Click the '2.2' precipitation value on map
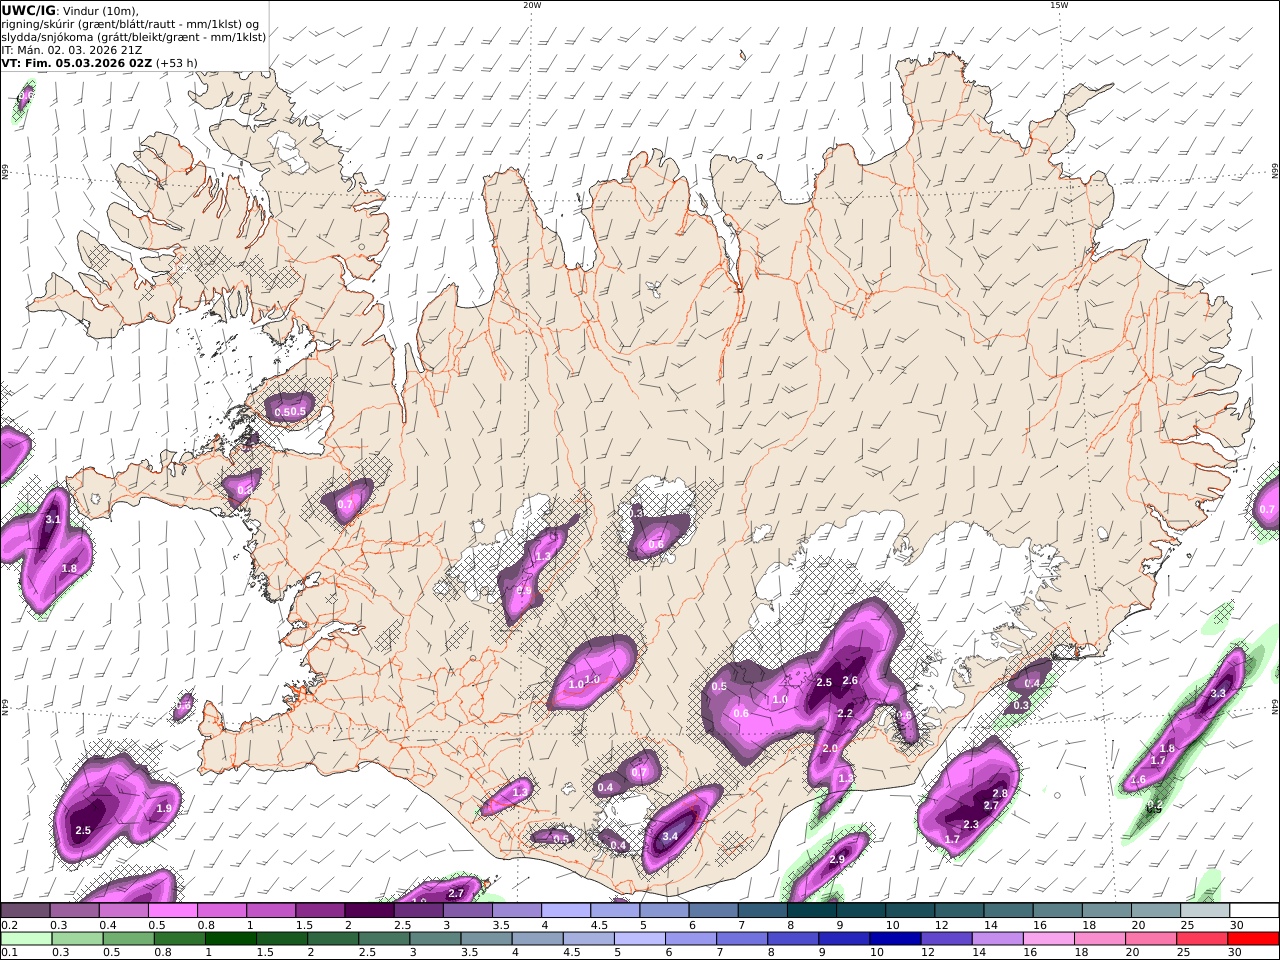 coord(844,713)
